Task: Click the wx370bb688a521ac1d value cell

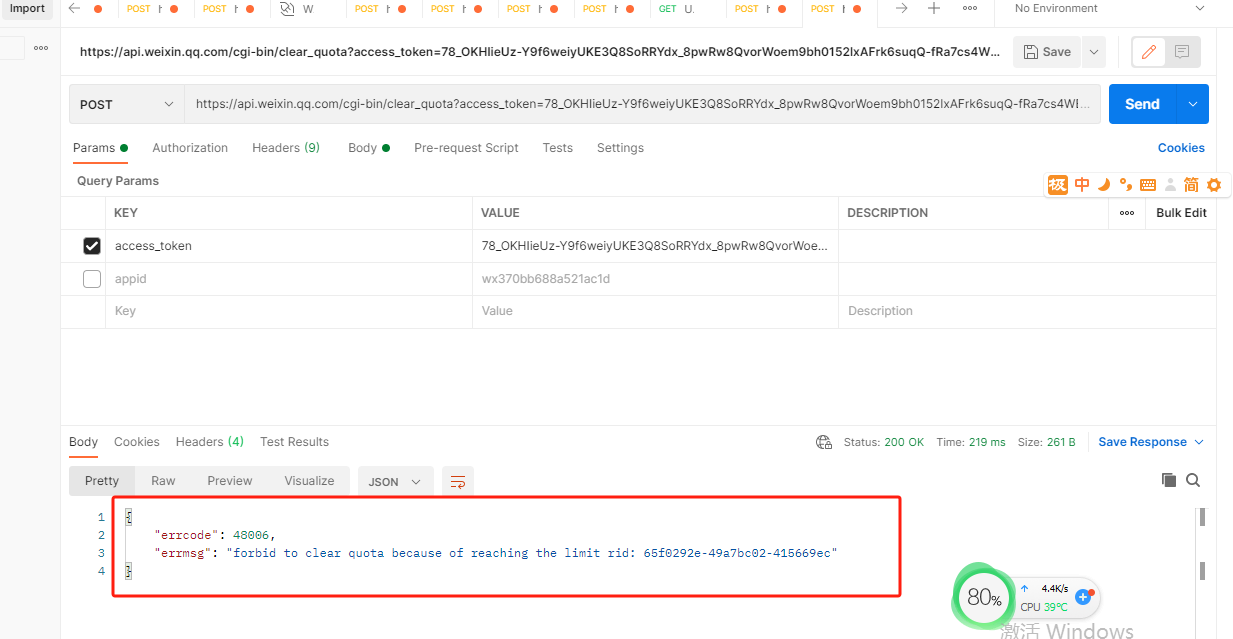Action: (655, 279)
